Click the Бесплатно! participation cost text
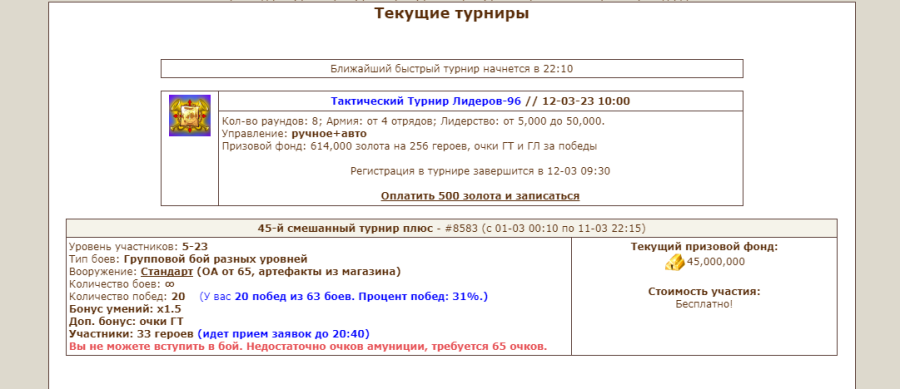This screenshot has width=900, height=389. click(x=704, y=304)
